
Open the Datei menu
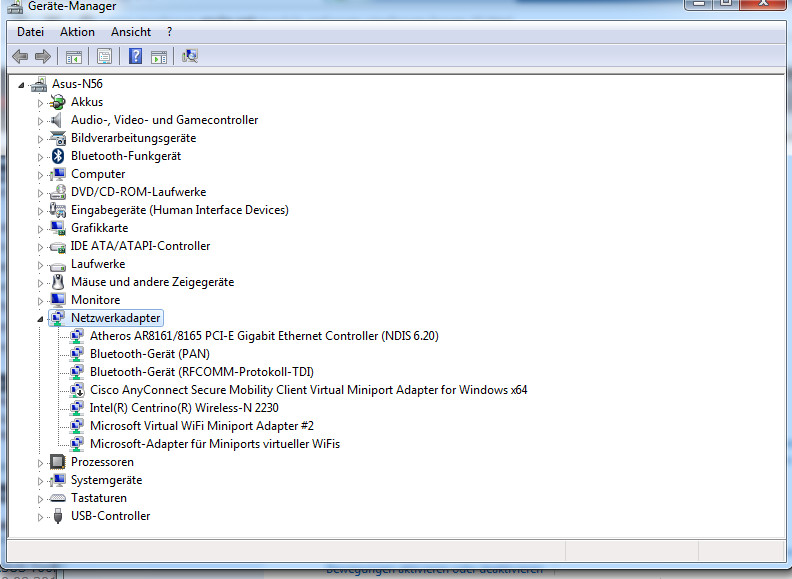point(30,32)
